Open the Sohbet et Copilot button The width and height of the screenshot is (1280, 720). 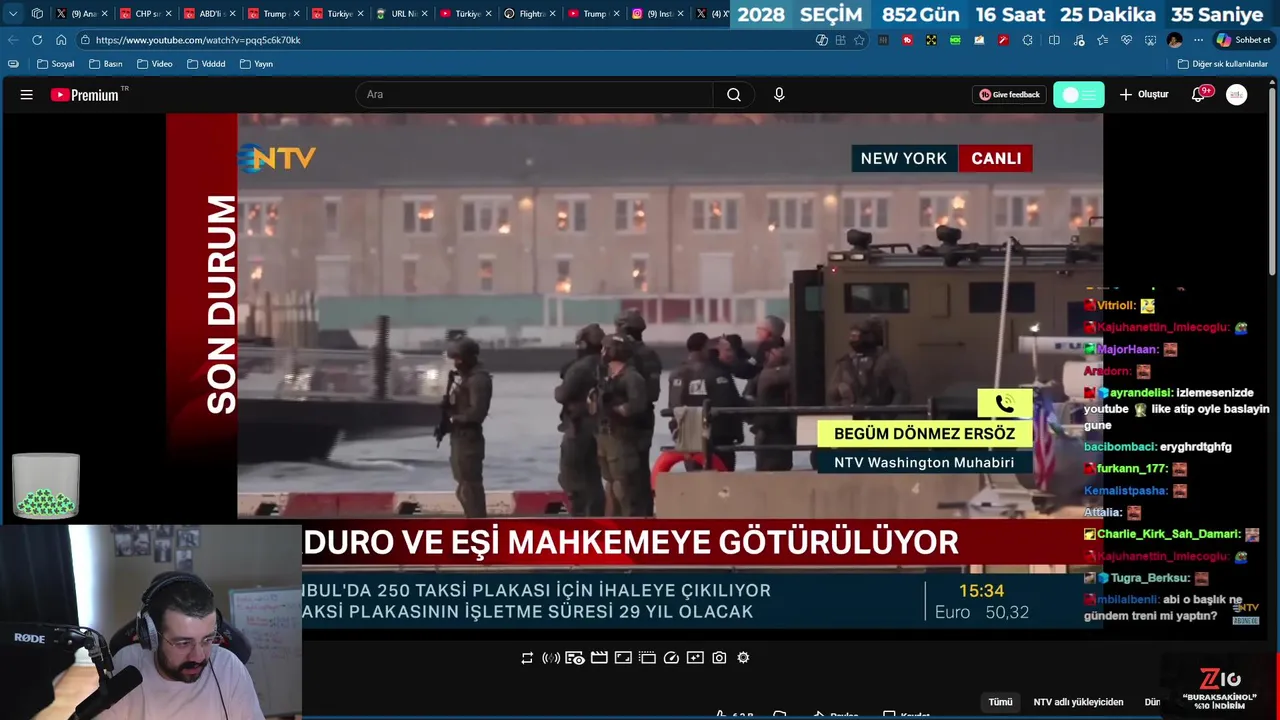point(1243,40)
